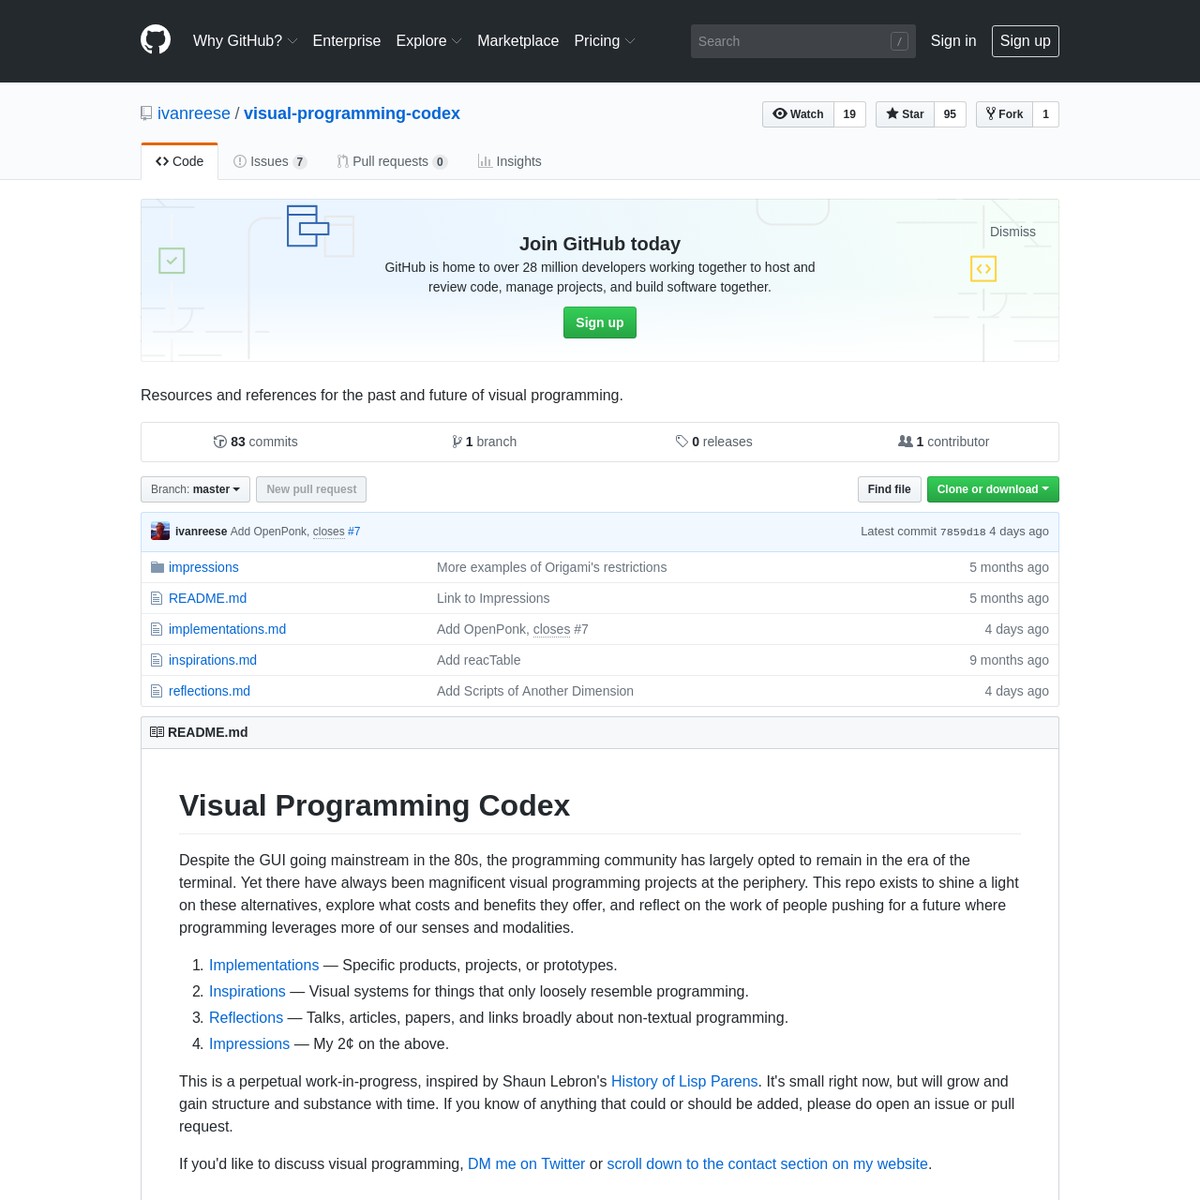The width and height of the screenshot is (1200, 1200).
Task: Follow the Implementations link in README
Action: 264,965
